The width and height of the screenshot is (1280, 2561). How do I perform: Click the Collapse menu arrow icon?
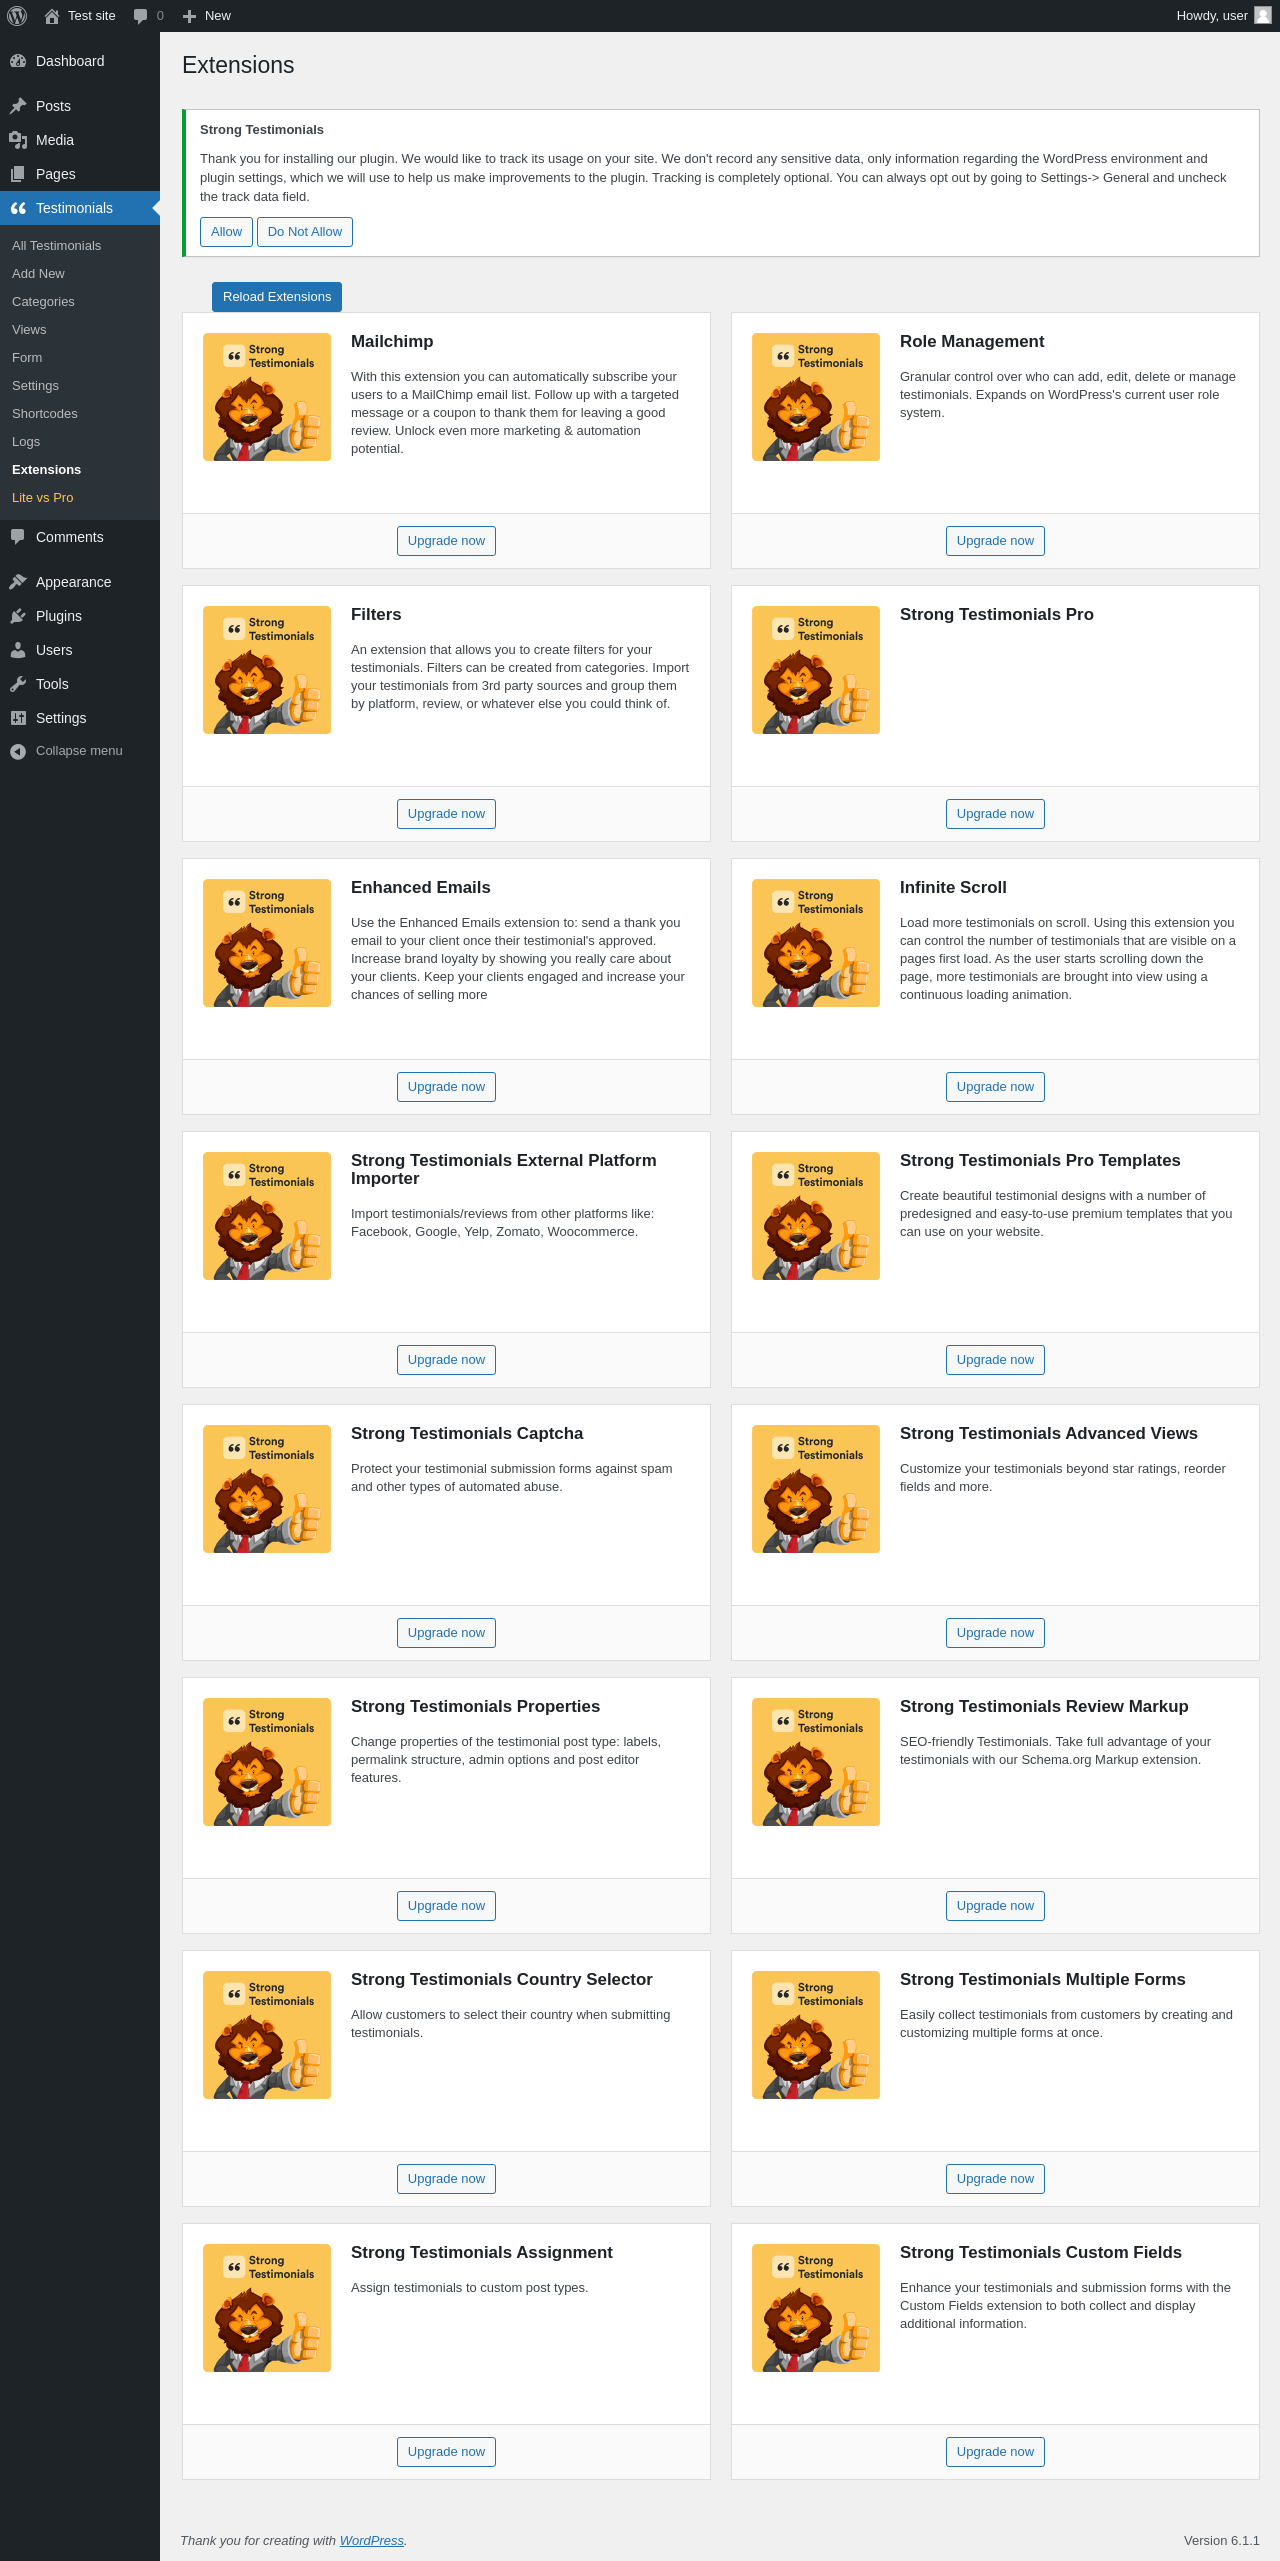point(18,751)
